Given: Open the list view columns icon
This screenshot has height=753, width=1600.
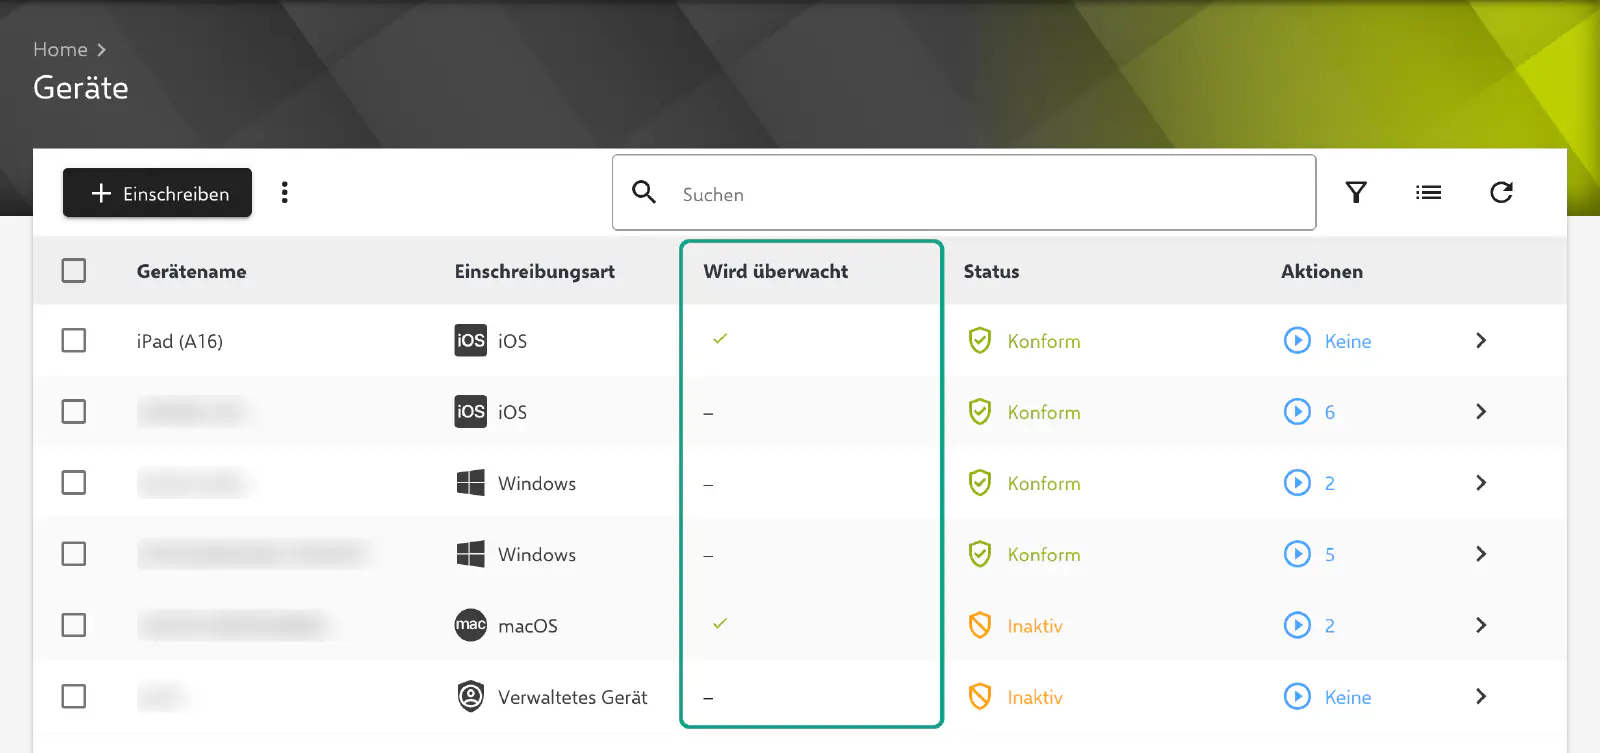Looking at the screenshot, I should (x=1429, y=192).
